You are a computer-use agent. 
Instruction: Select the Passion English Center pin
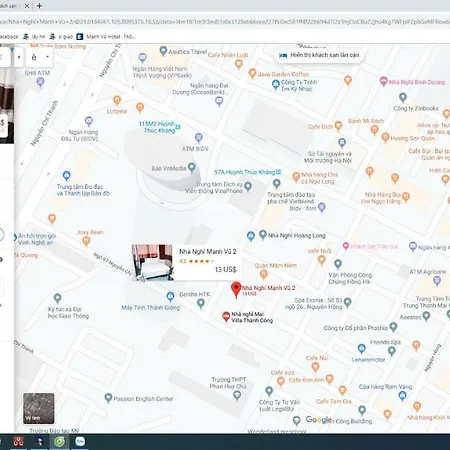pyautogui.click(x=108, y=398)
